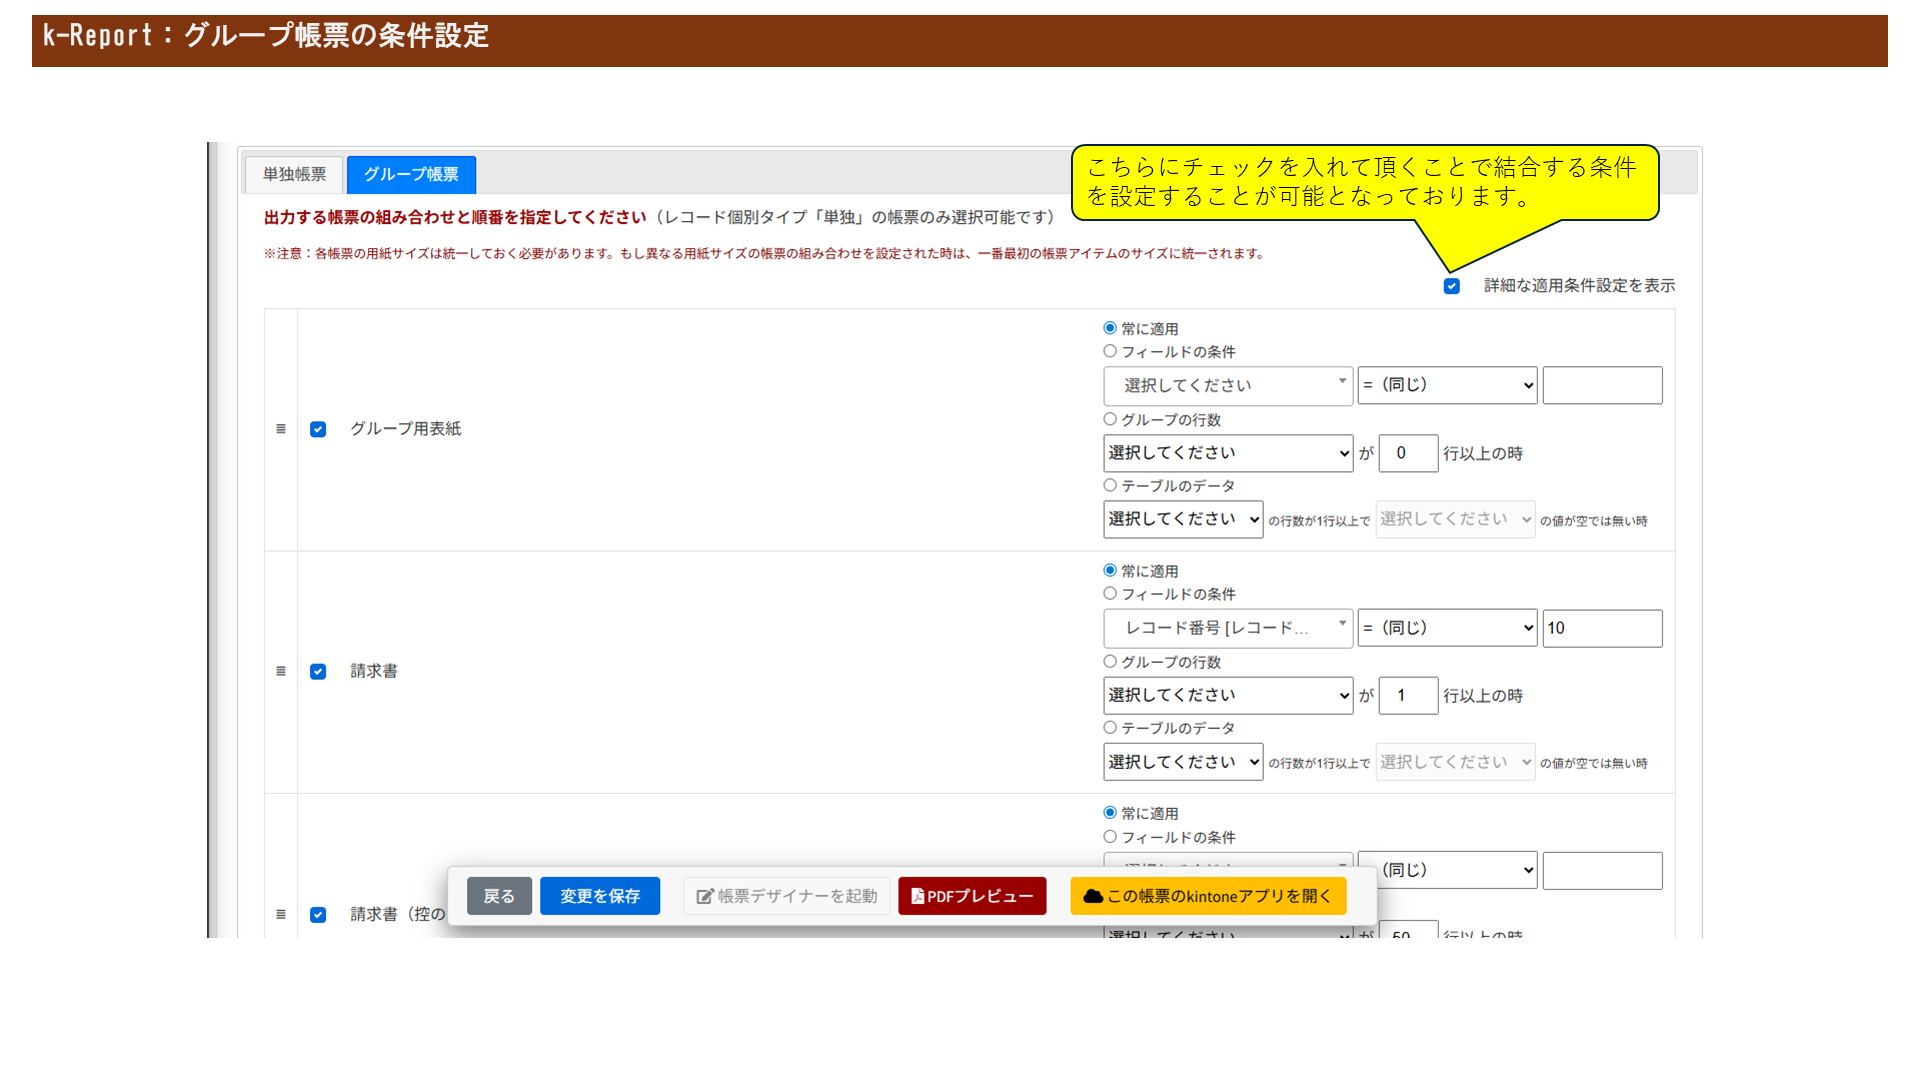
Task: Launch the 帳票デザイナーを起動 edit icon button
Action: pyautogui.click(x=787, y=896)
